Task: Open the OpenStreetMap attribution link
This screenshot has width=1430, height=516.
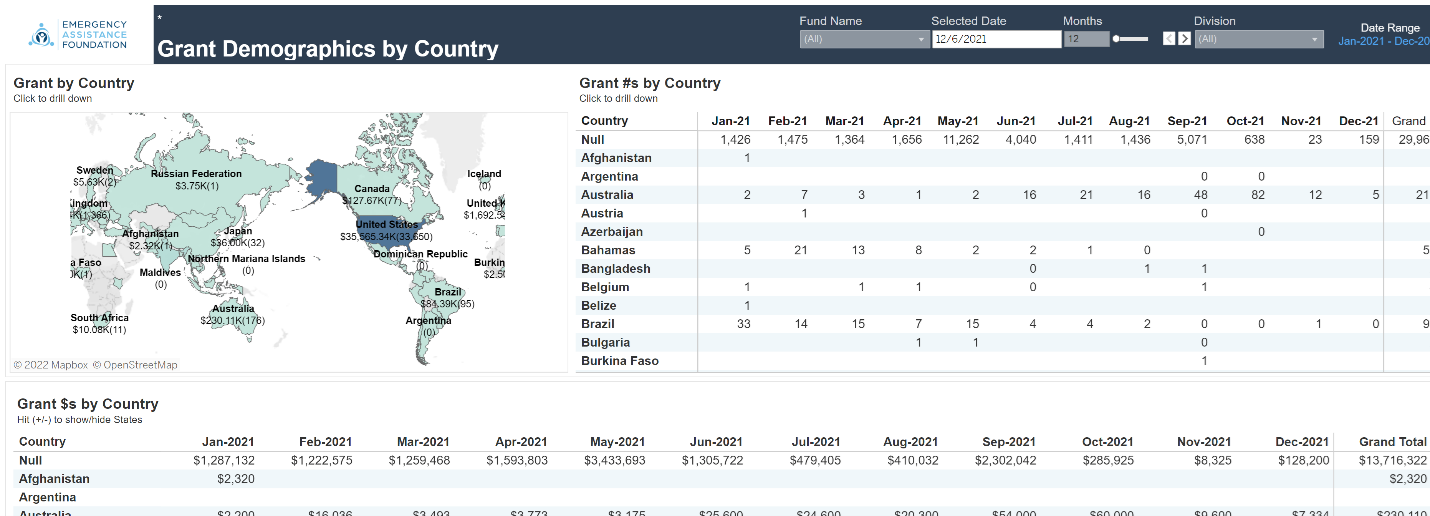Action: (x=137, y=365)
